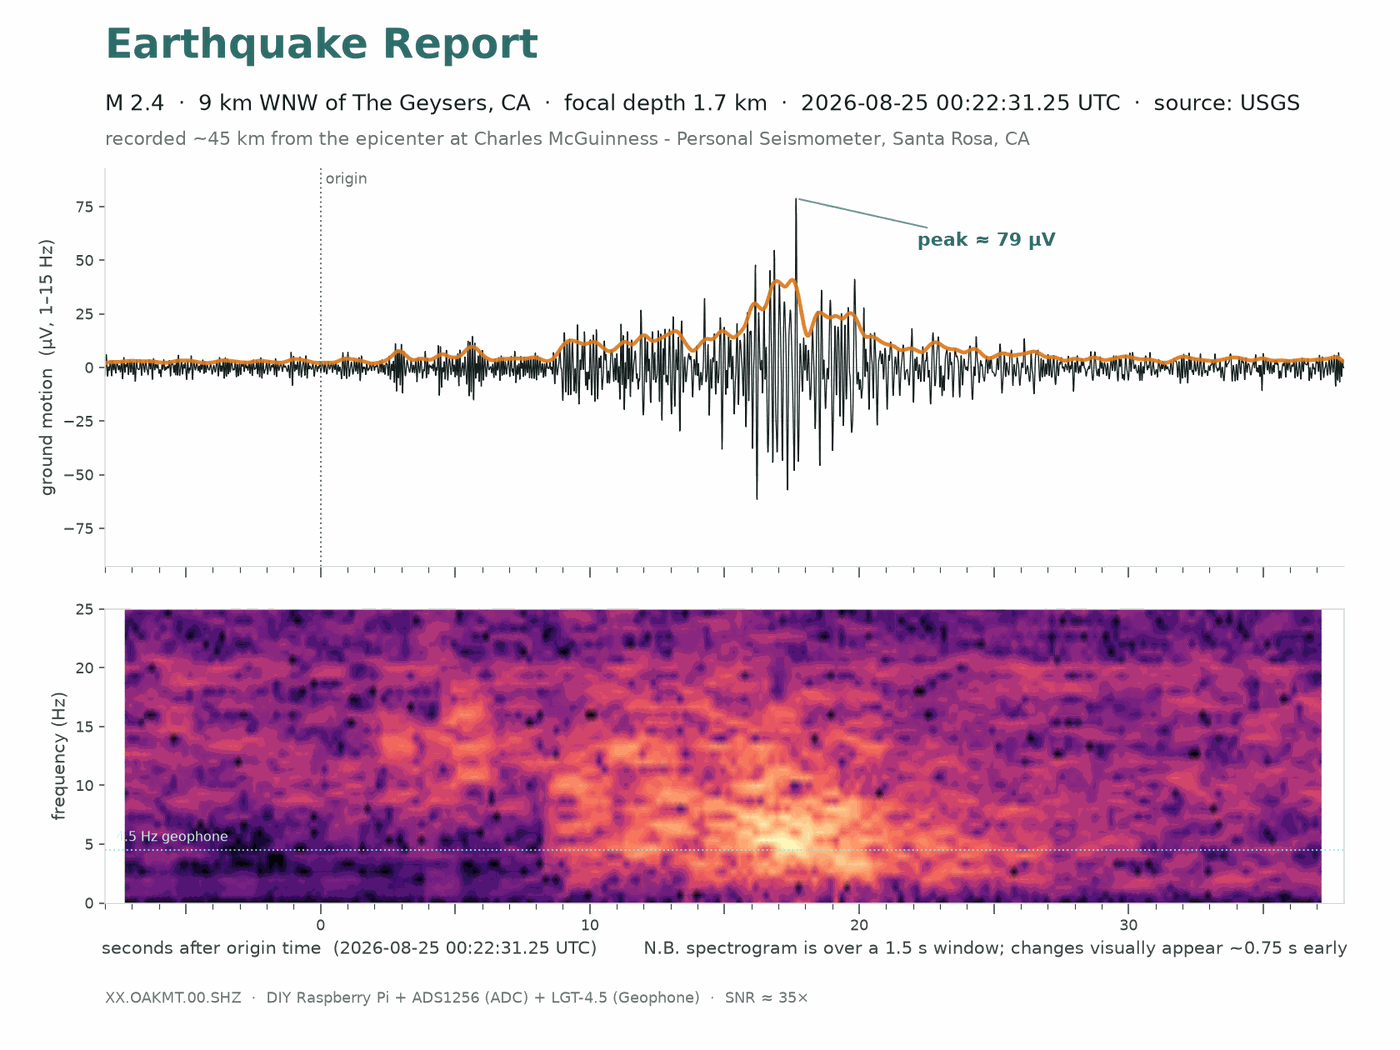Click the M 2.4 magnitude text
The height and width of the screenshot is (1050, 1400).
coord(134,103)
